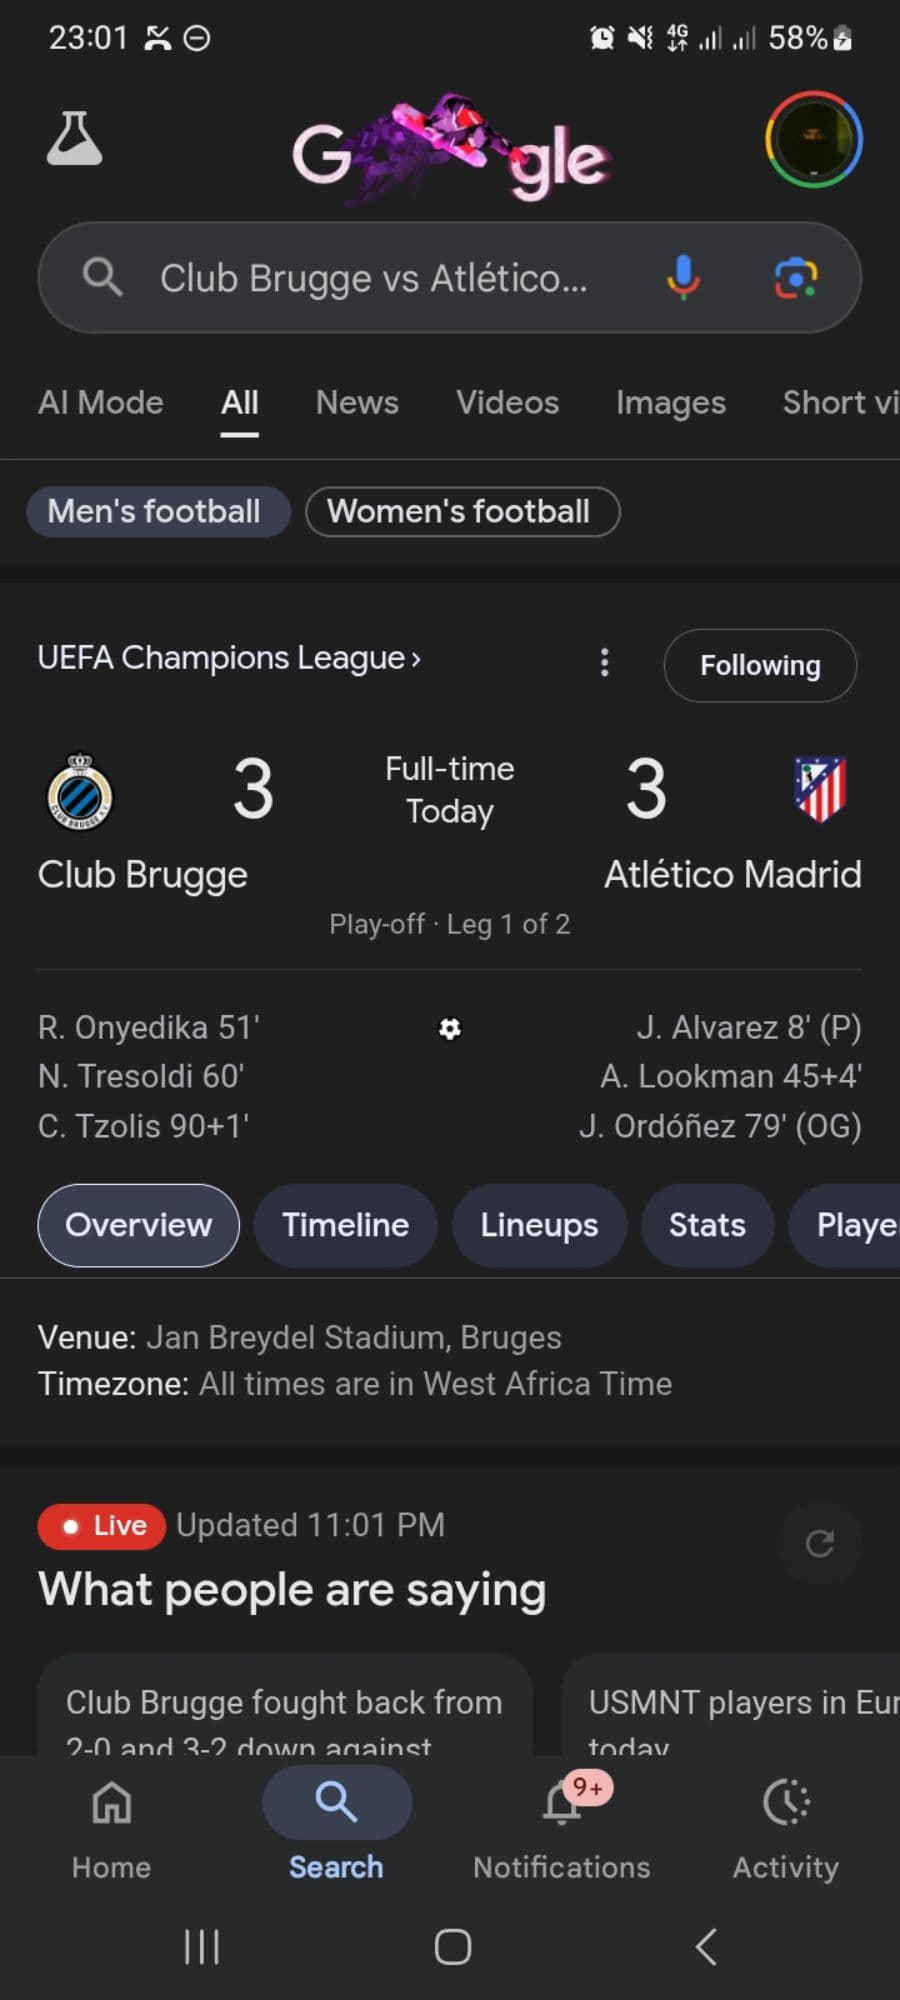Open the Lineups tab
The image size is (900, 2000).
coord(539,1225)
